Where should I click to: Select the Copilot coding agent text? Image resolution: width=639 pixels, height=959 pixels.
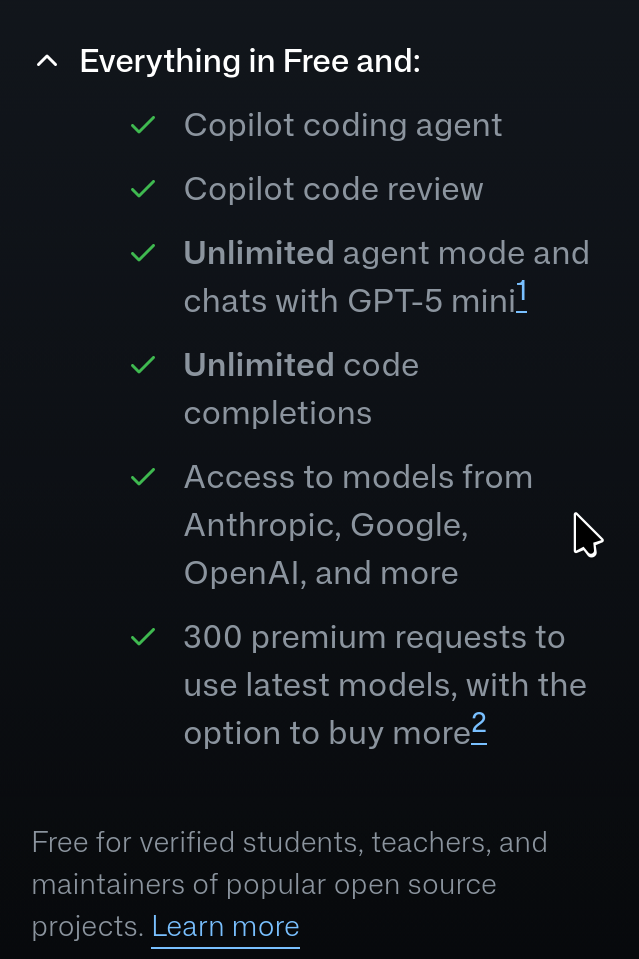(x=343, y=126)
